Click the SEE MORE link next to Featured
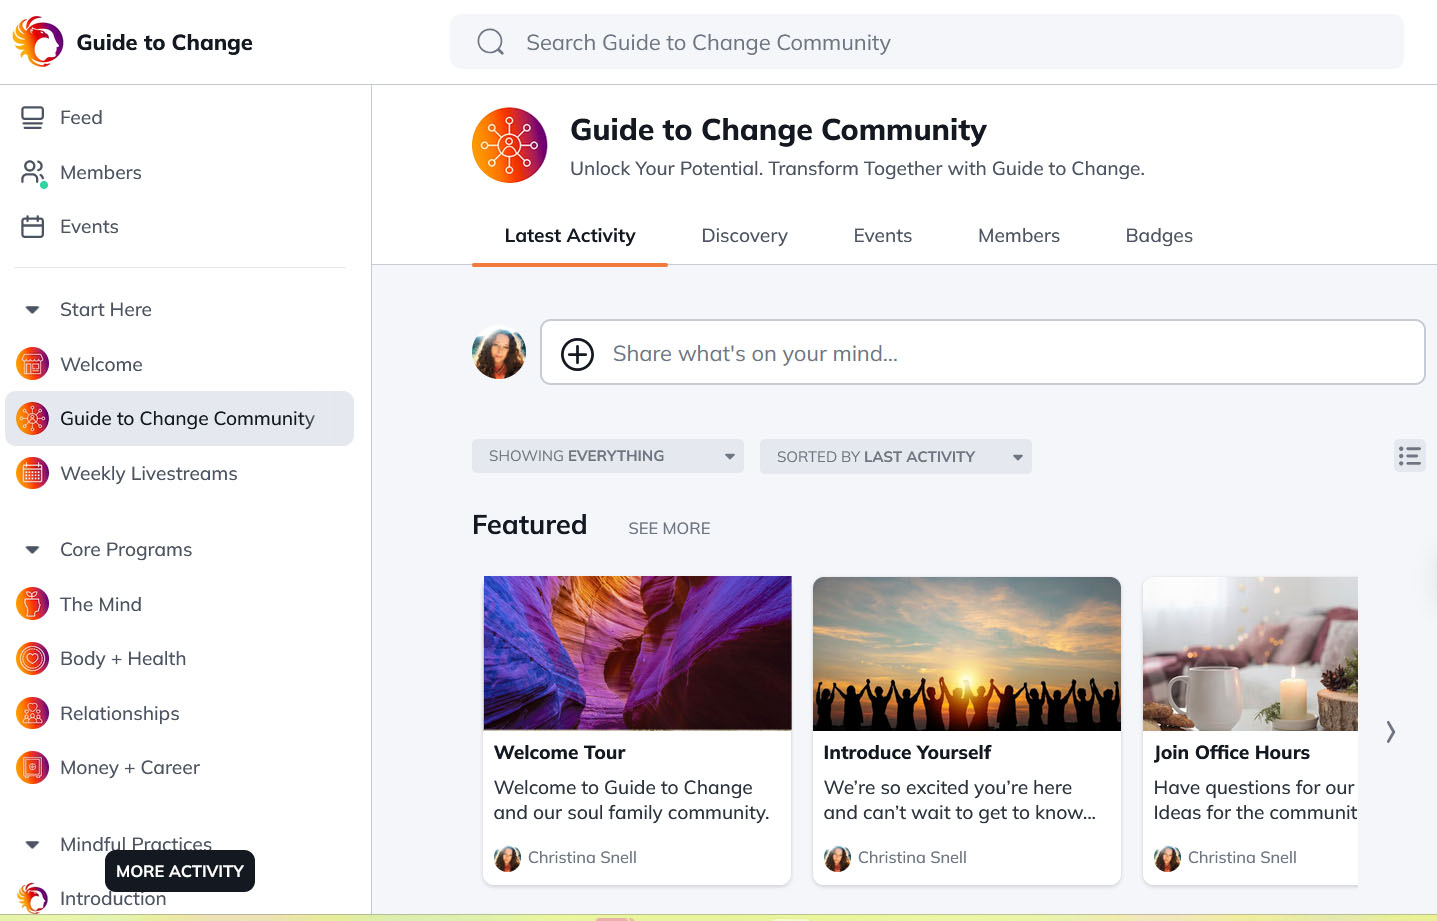Viewport: 1437px width, 921px height. tap(669, 528)
